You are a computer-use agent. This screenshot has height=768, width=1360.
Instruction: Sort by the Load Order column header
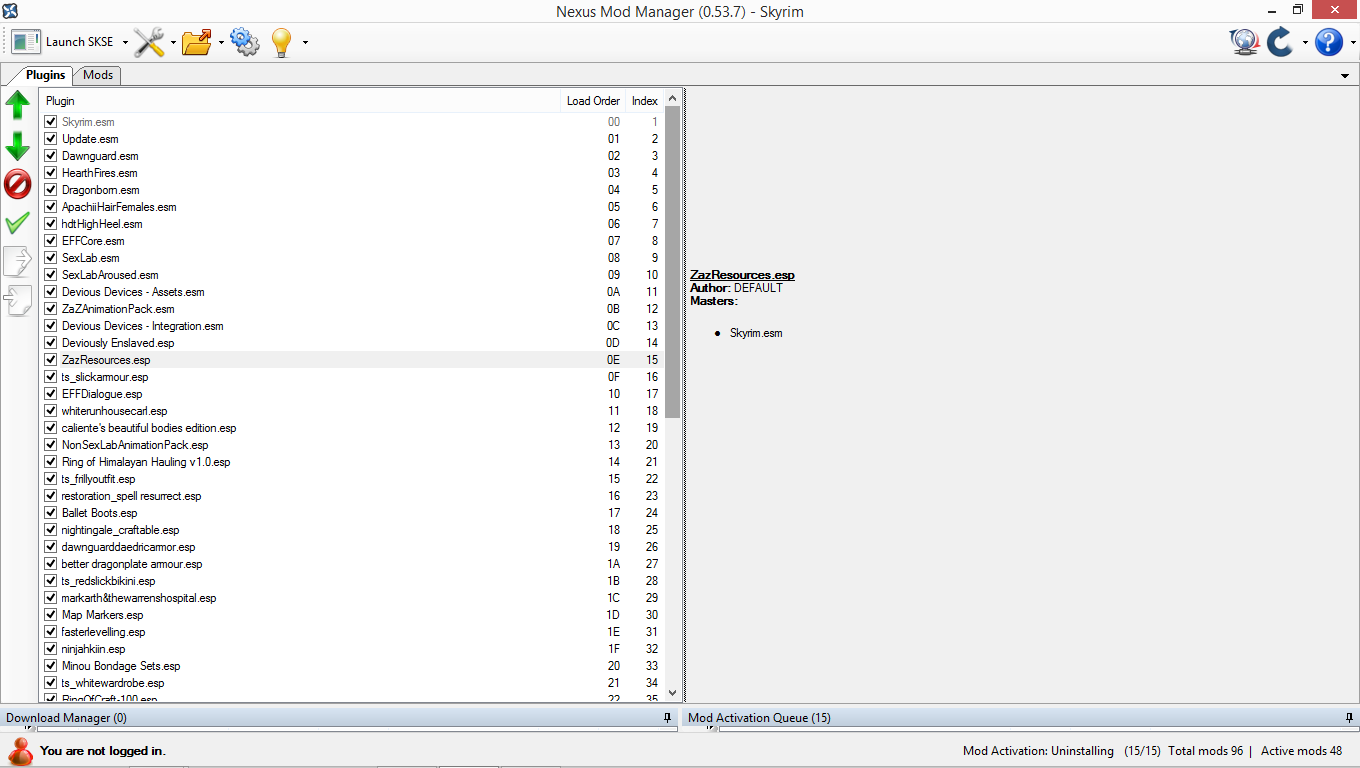(x=593, y=101)
